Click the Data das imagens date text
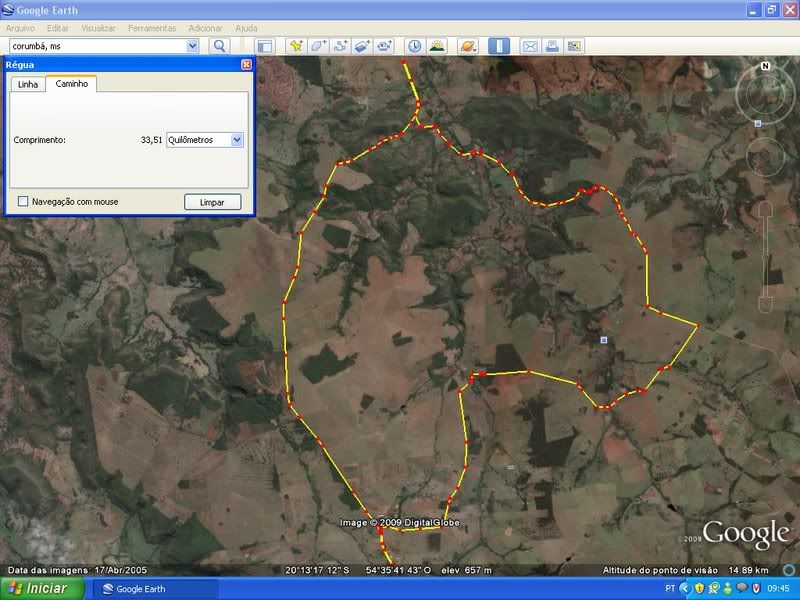This screenshot has width=800, height=600. (x=78, y=570)
